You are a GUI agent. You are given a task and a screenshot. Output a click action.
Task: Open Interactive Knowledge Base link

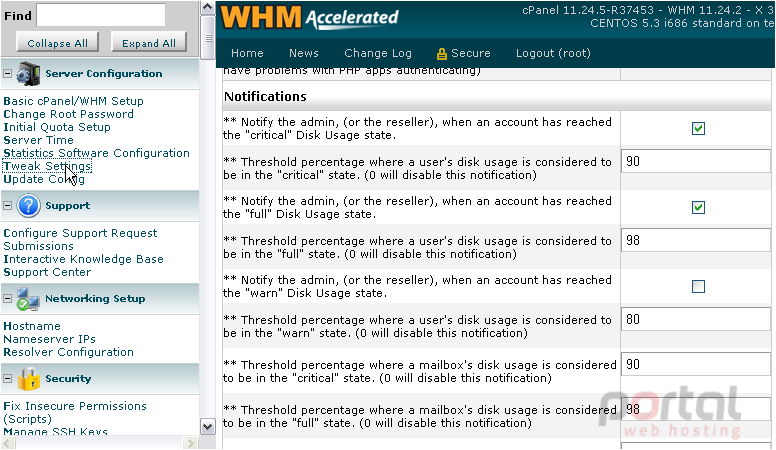point(83,259)
